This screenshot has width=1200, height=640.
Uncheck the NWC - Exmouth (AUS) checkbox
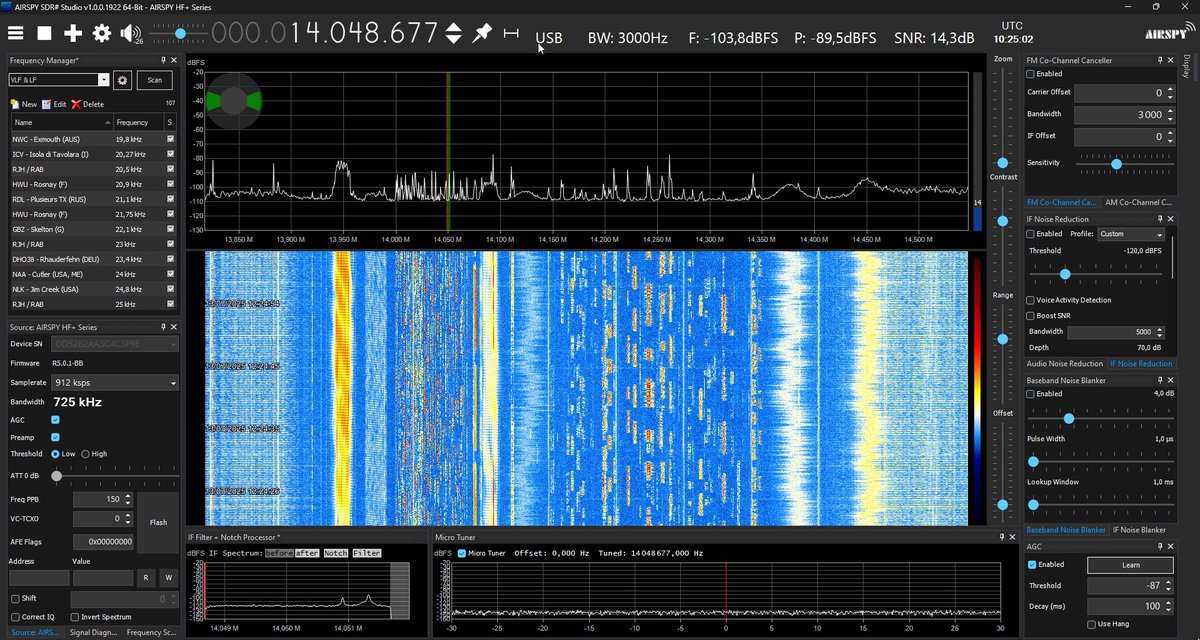point(170,140)
